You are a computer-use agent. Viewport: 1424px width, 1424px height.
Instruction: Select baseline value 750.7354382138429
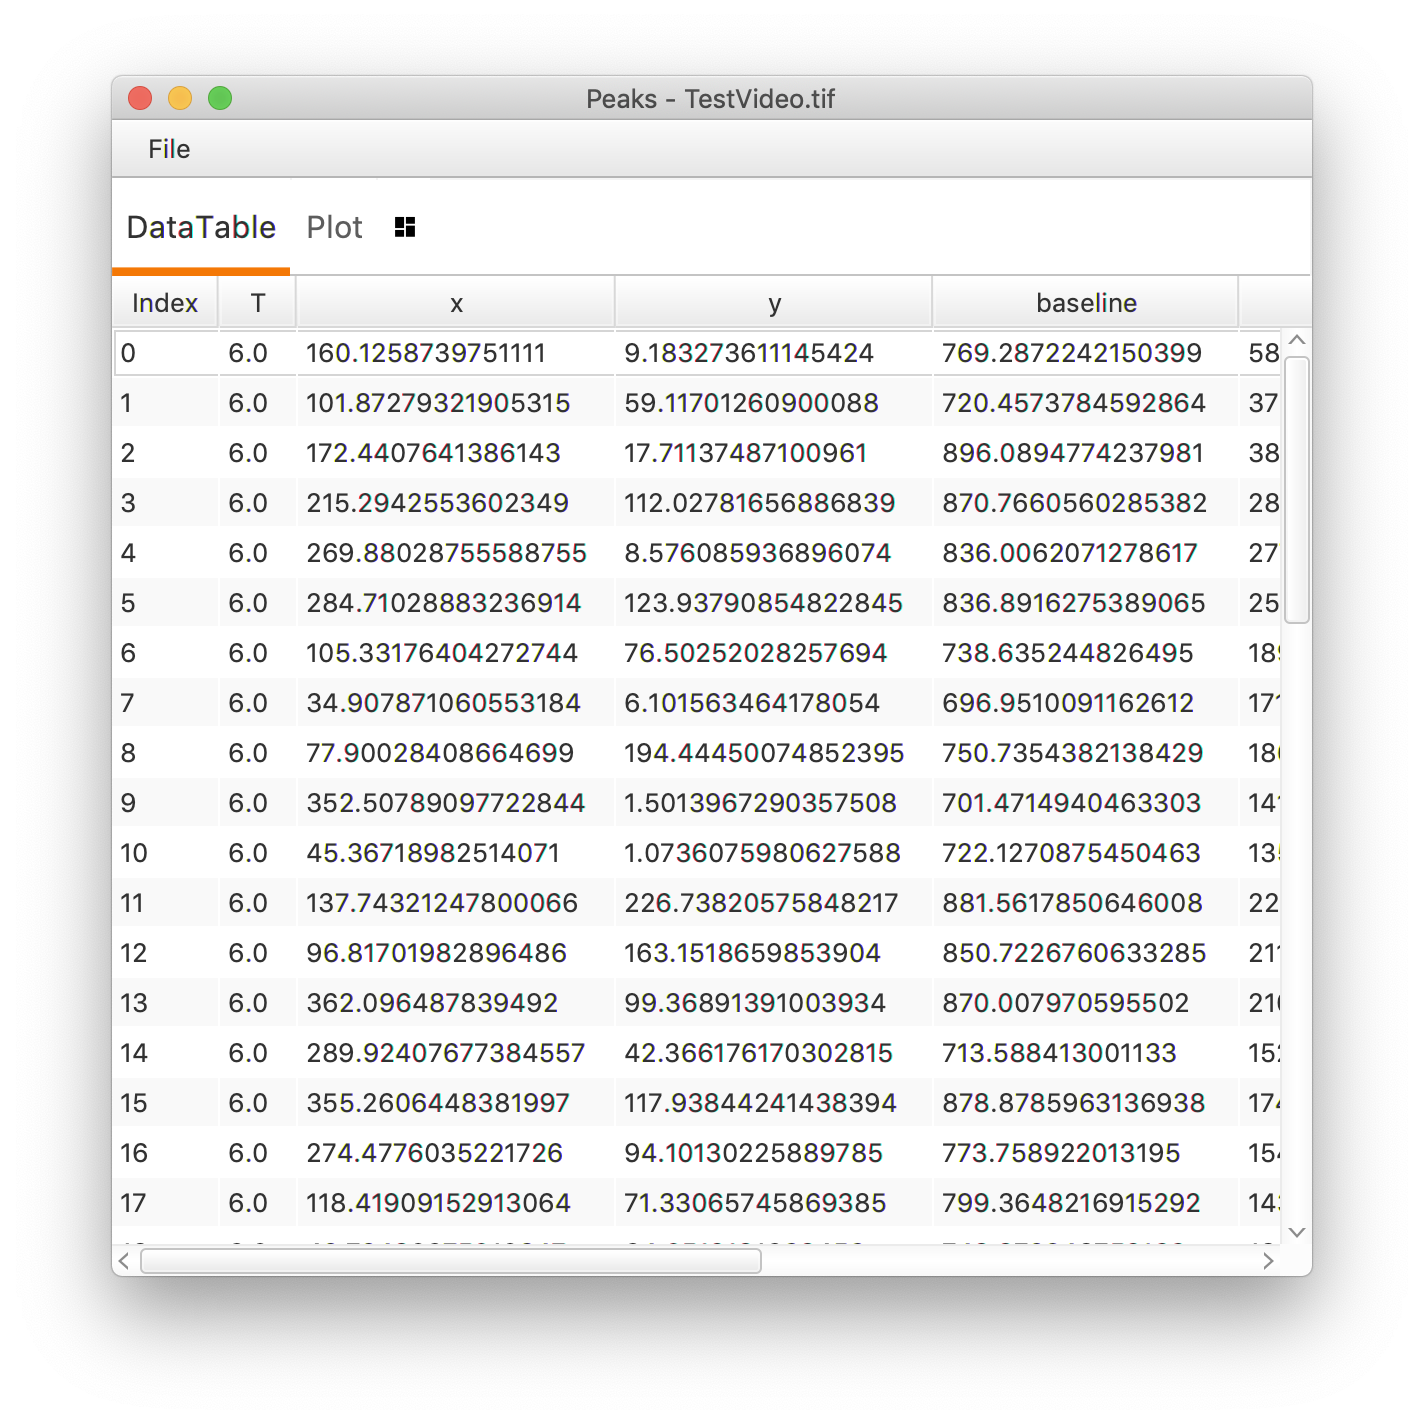(1073, 753)
